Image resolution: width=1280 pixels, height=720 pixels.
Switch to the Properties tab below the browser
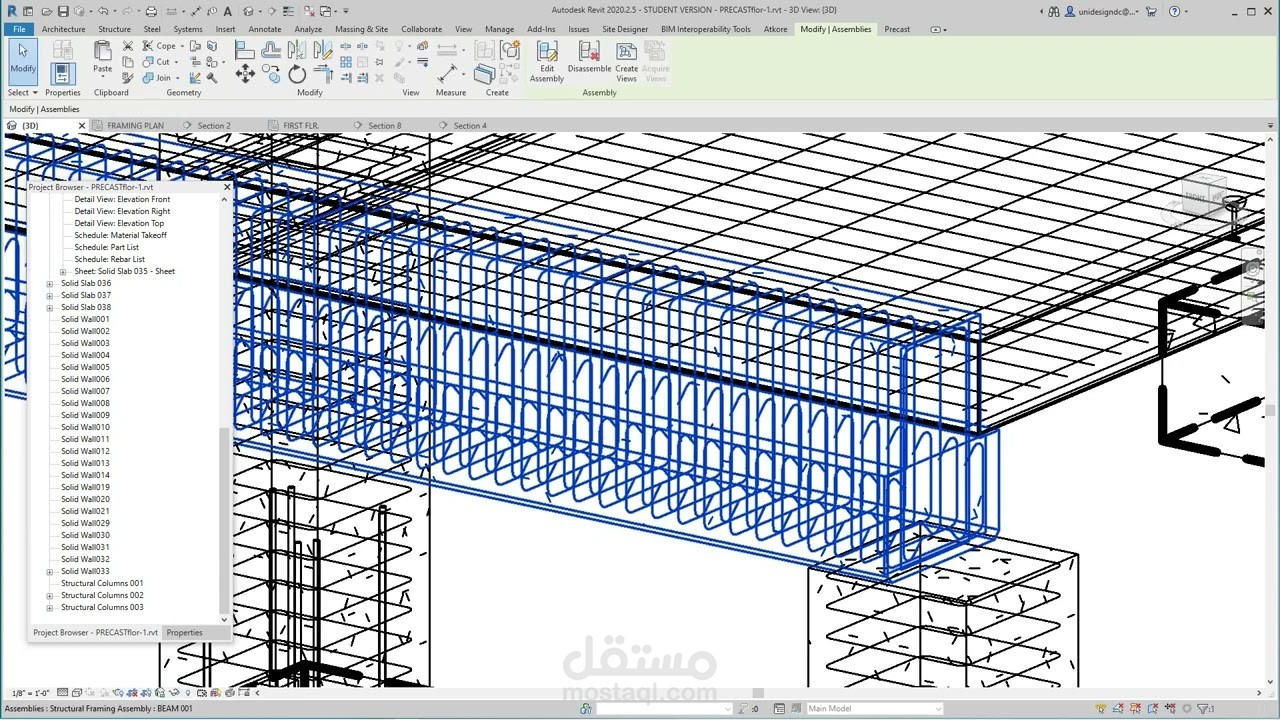point(184,633)
